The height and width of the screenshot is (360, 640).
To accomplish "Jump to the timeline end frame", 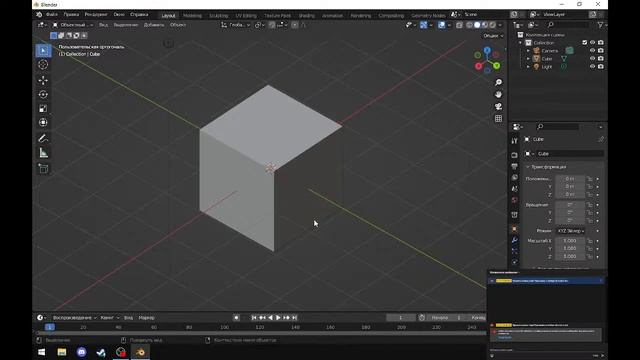I will click(x=295, y=318).
